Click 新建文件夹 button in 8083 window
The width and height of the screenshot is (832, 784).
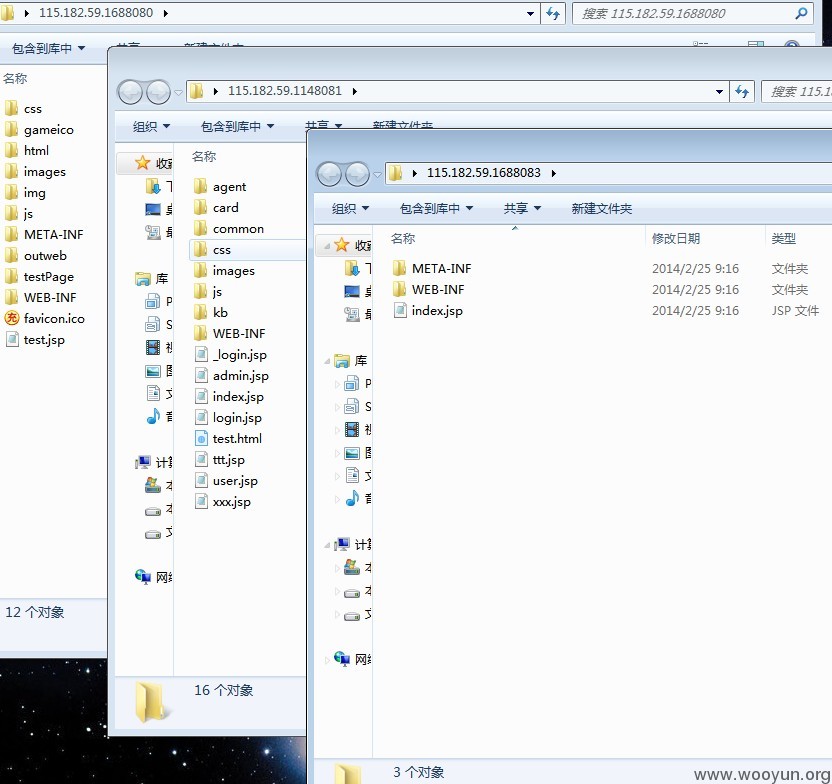coord(601,208)
